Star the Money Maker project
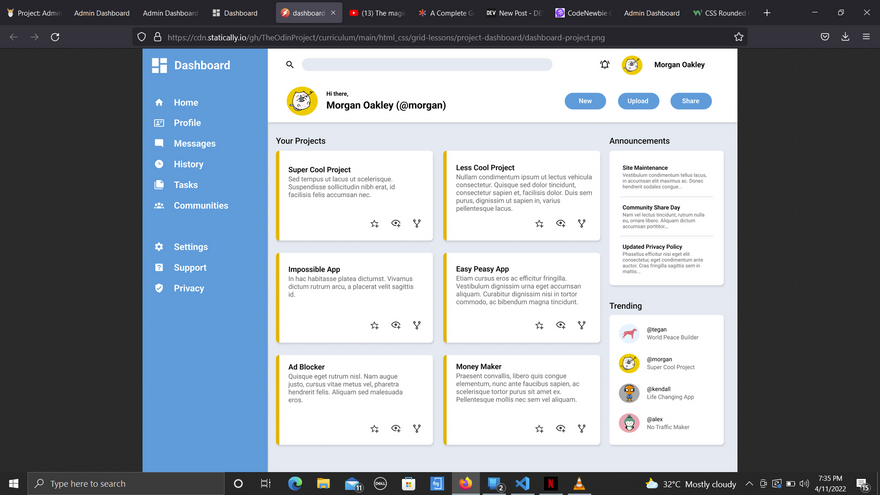Viewport: 880px width, 495px height. [540, 428]
